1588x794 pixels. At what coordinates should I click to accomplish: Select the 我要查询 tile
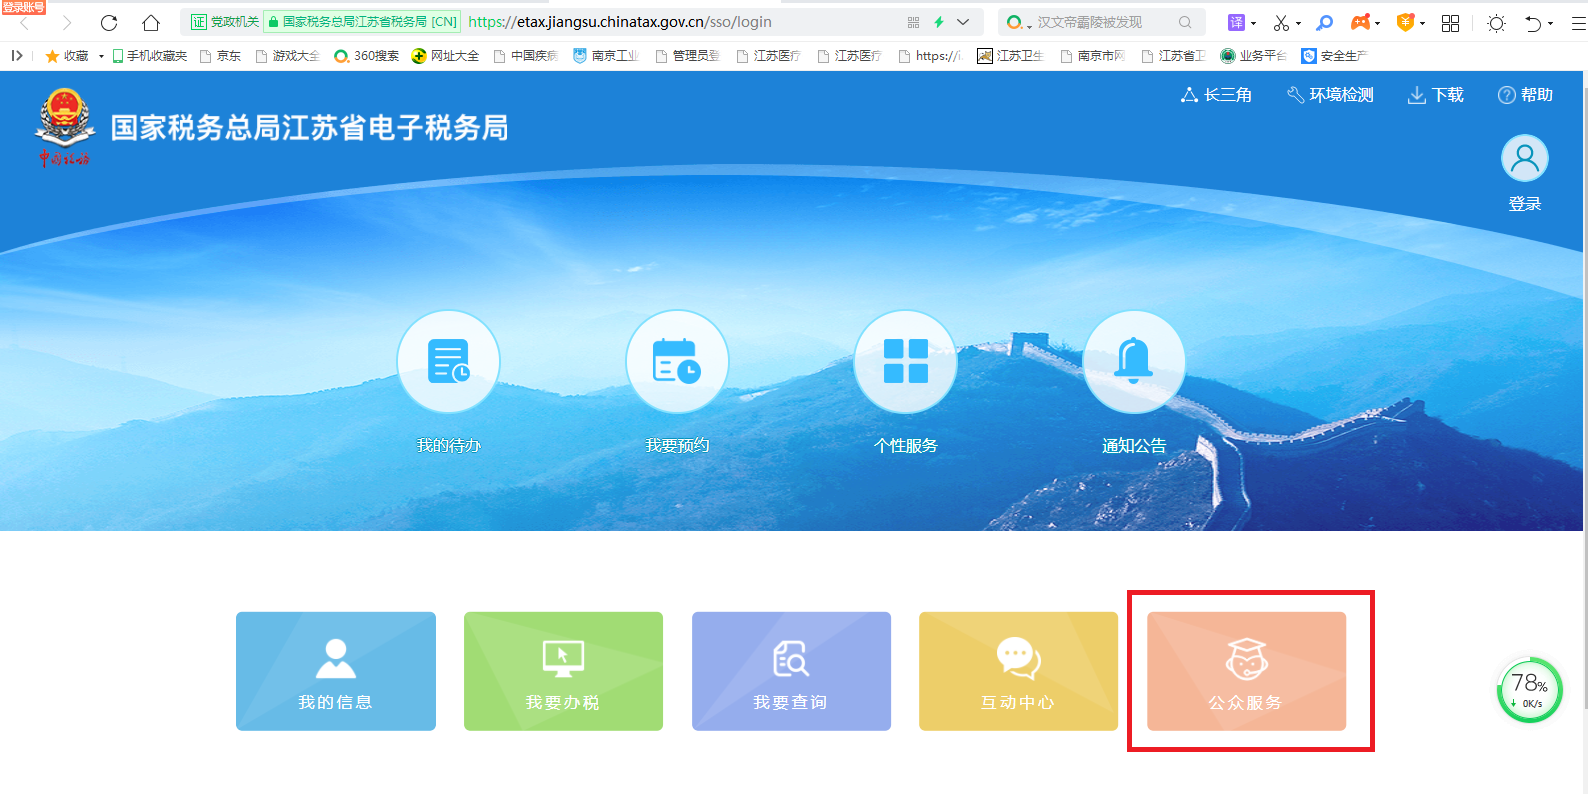[791, 671]
